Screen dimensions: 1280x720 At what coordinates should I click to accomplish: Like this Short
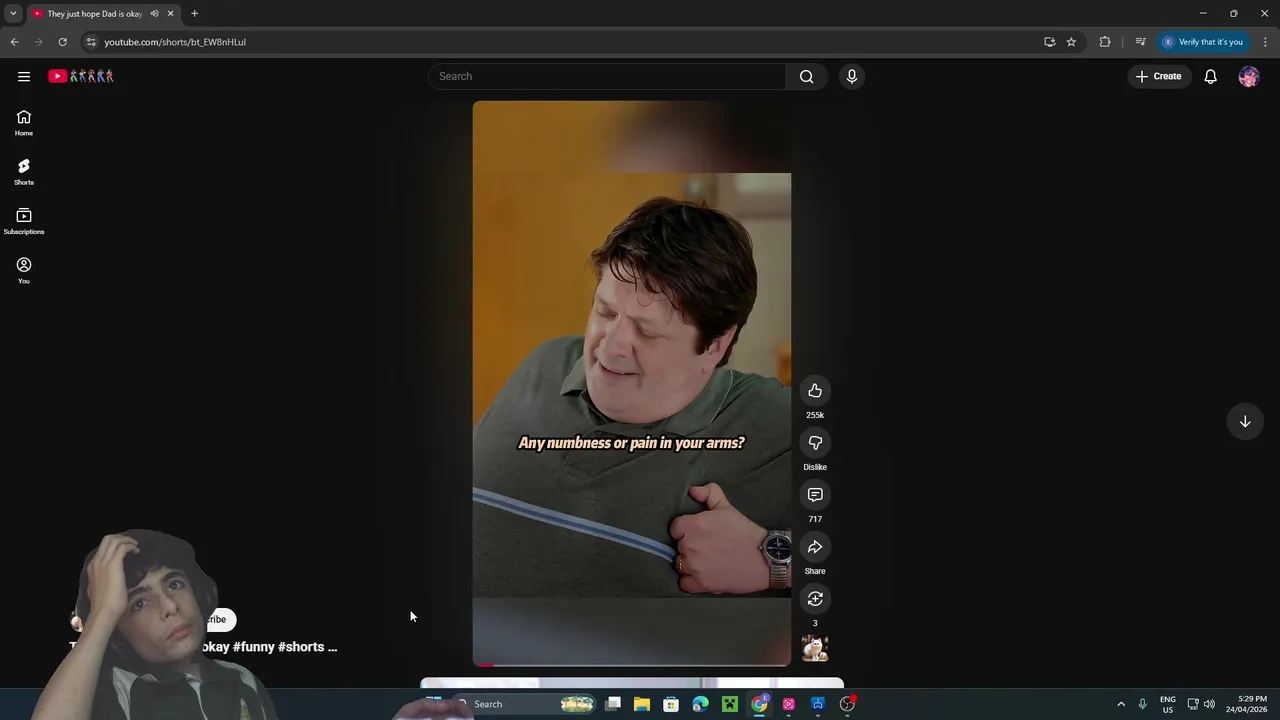point(815,391)
